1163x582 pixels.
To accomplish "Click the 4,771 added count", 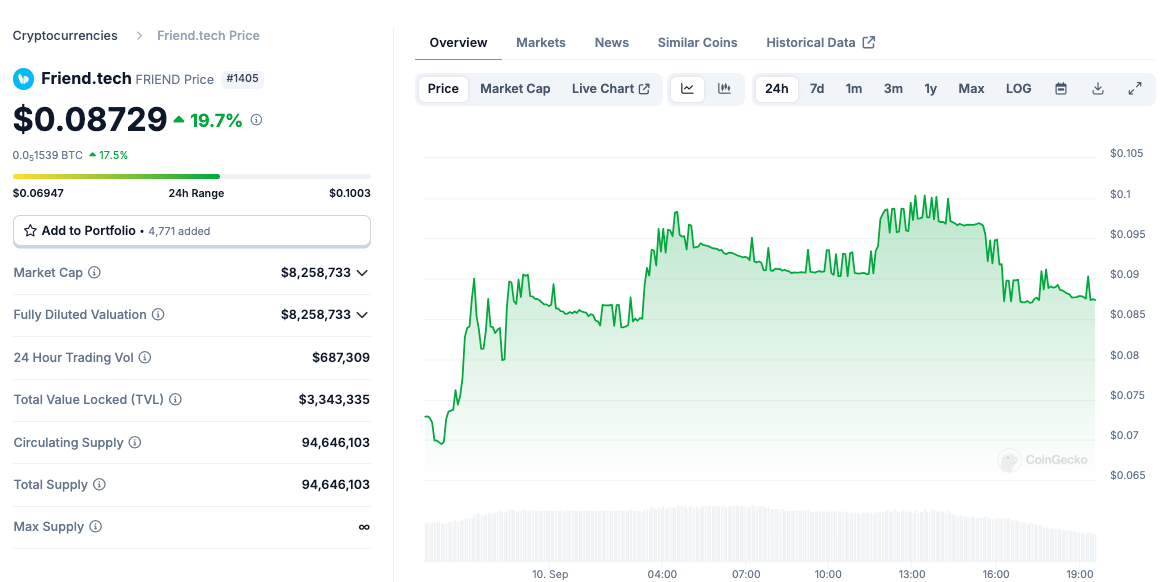I will [179, 231].
